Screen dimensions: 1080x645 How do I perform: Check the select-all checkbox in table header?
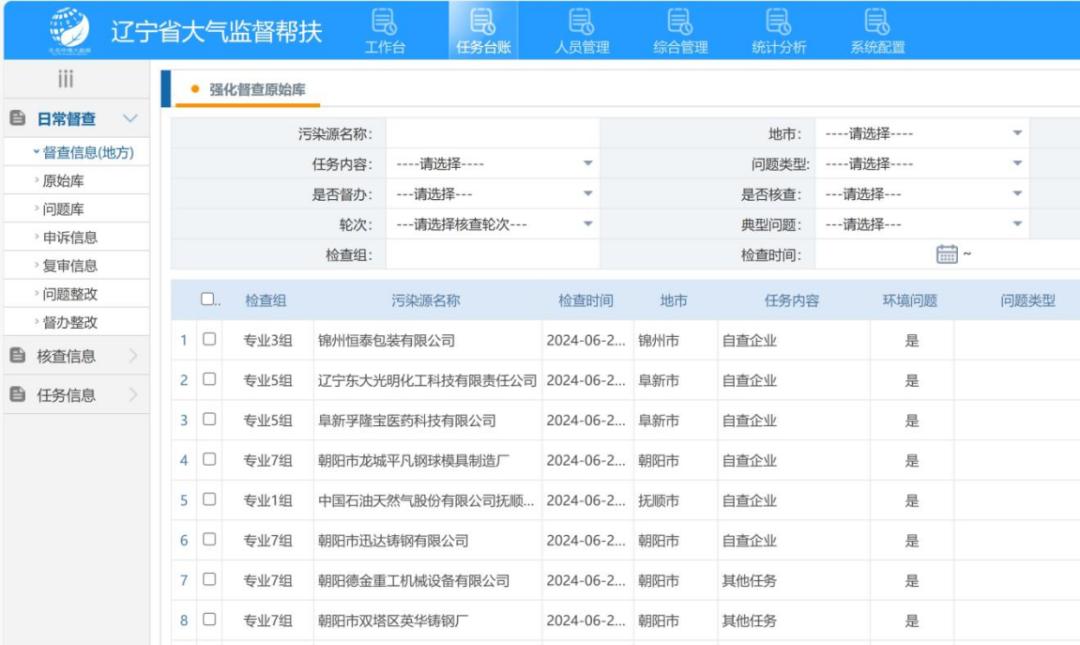pyautogui.click(x=207, y=299)
